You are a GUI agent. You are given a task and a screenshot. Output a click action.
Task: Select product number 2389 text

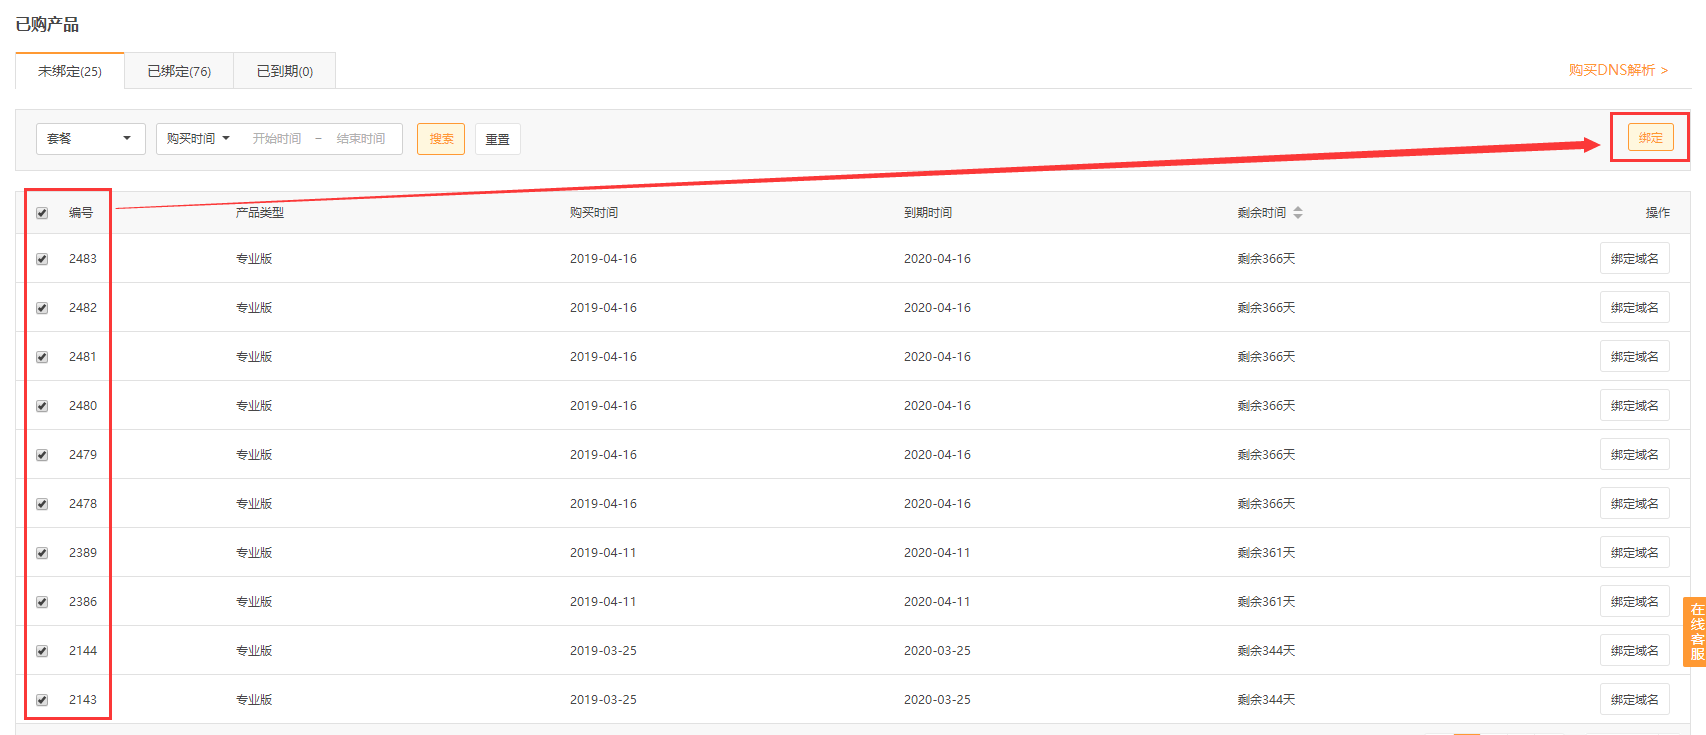point(83,553)
